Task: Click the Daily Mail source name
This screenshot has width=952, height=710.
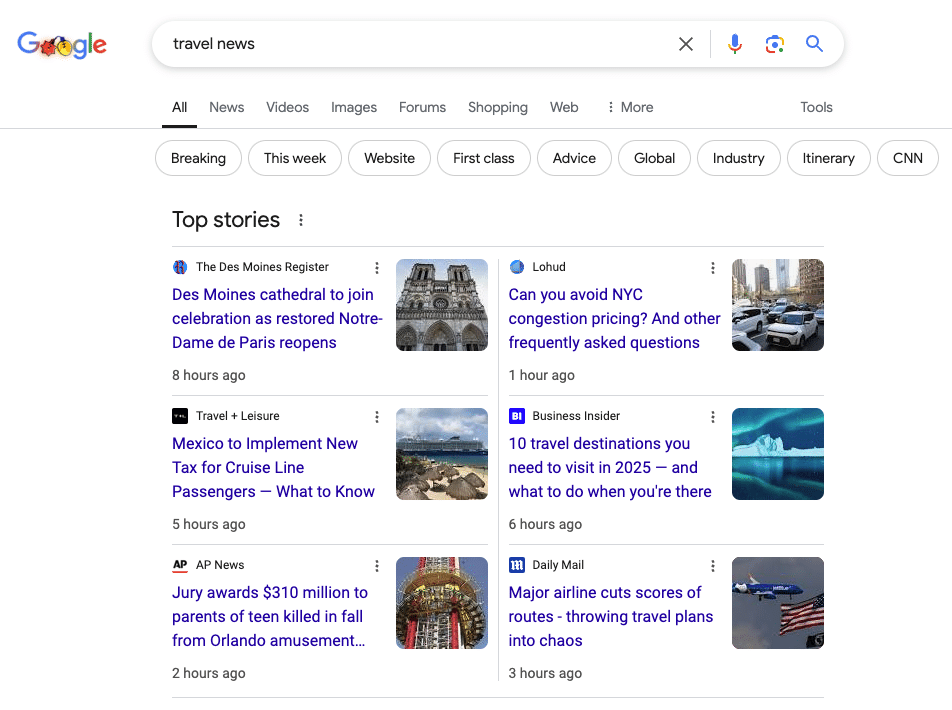Action: [558, 565]
